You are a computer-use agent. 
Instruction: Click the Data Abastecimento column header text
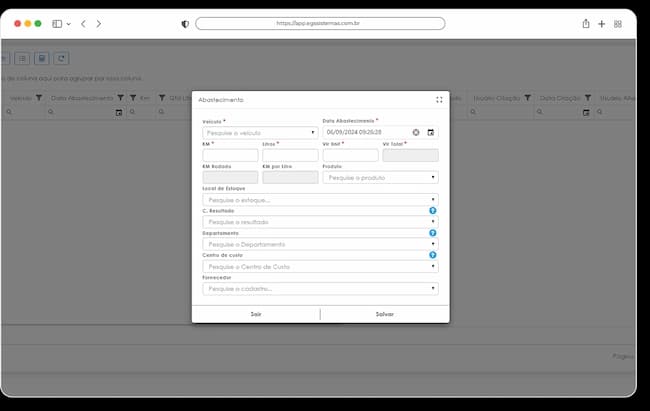click(82, 98)
